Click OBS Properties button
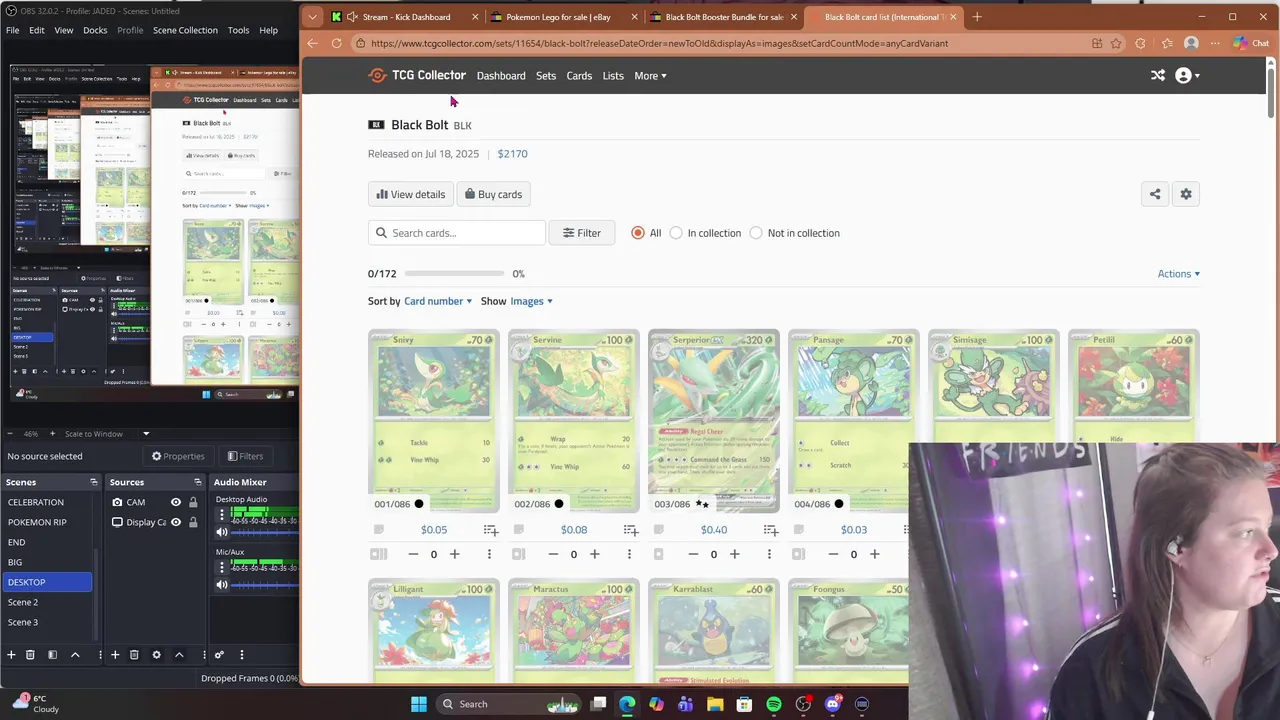 (x=178, y=456)
